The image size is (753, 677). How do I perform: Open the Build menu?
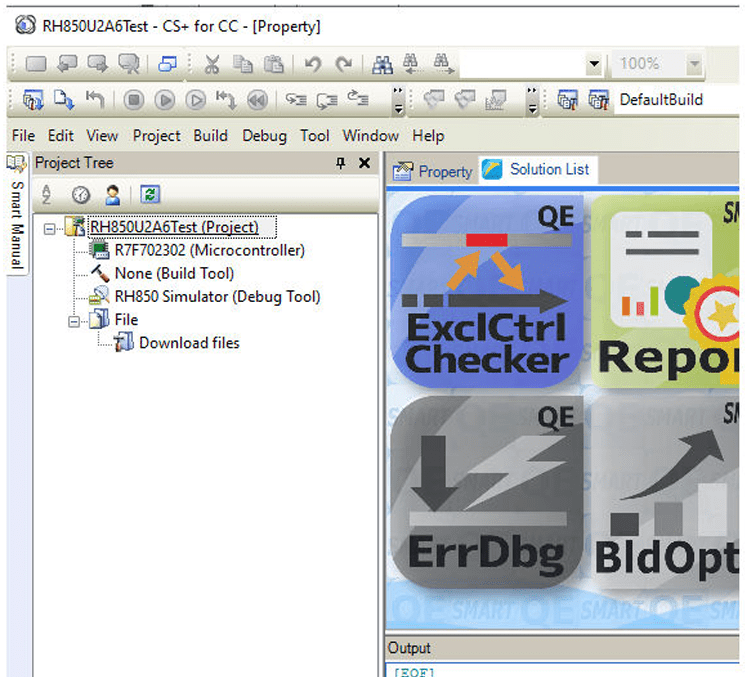click(x=210, y=135)
